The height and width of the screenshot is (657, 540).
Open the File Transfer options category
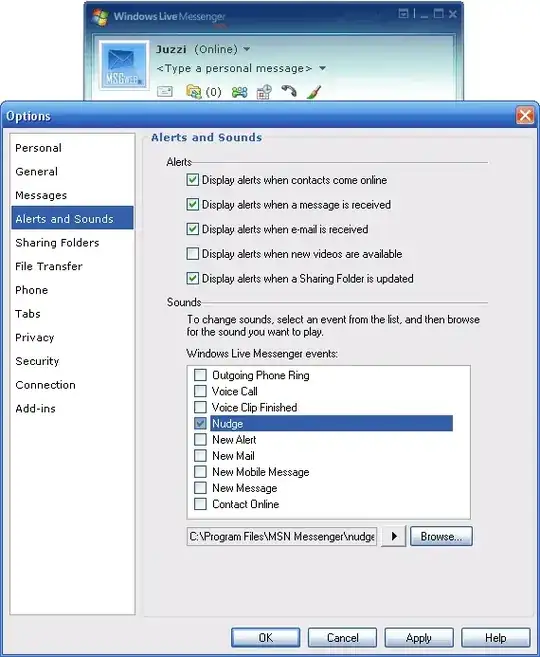pos(72,266)
